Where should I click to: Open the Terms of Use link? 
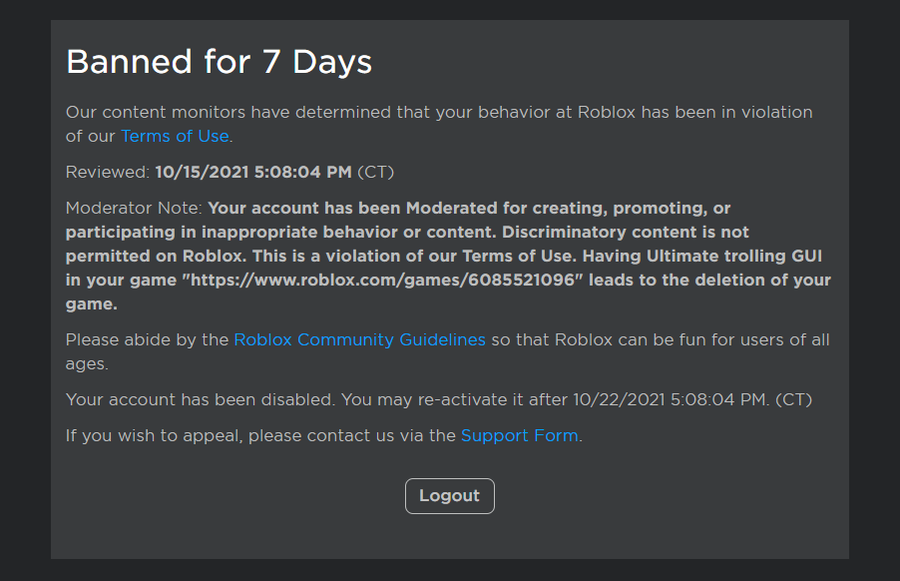[x=175, y=136]
